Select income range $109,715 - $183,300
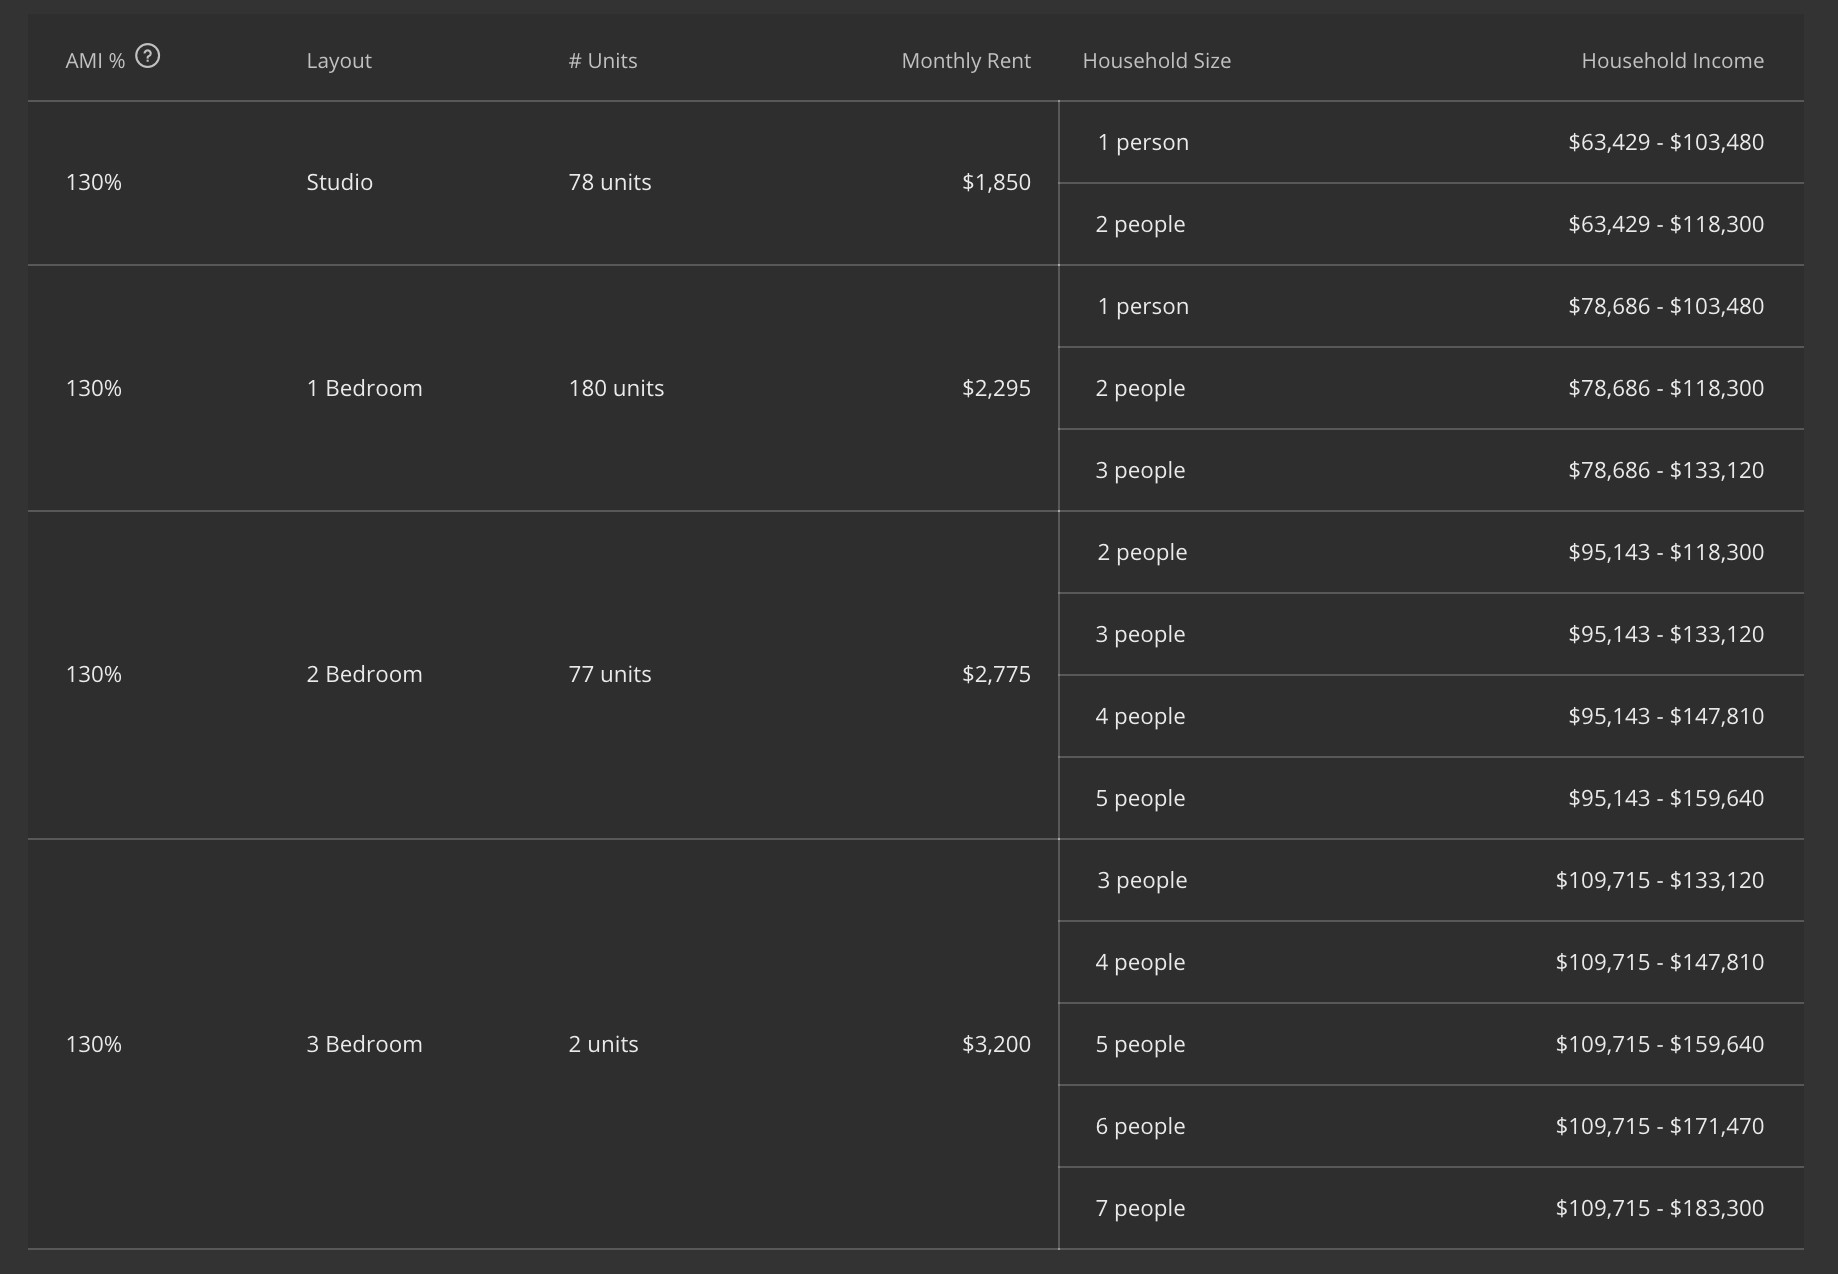This screenshot has height=1274, width=1838. pos(1659,1208)
